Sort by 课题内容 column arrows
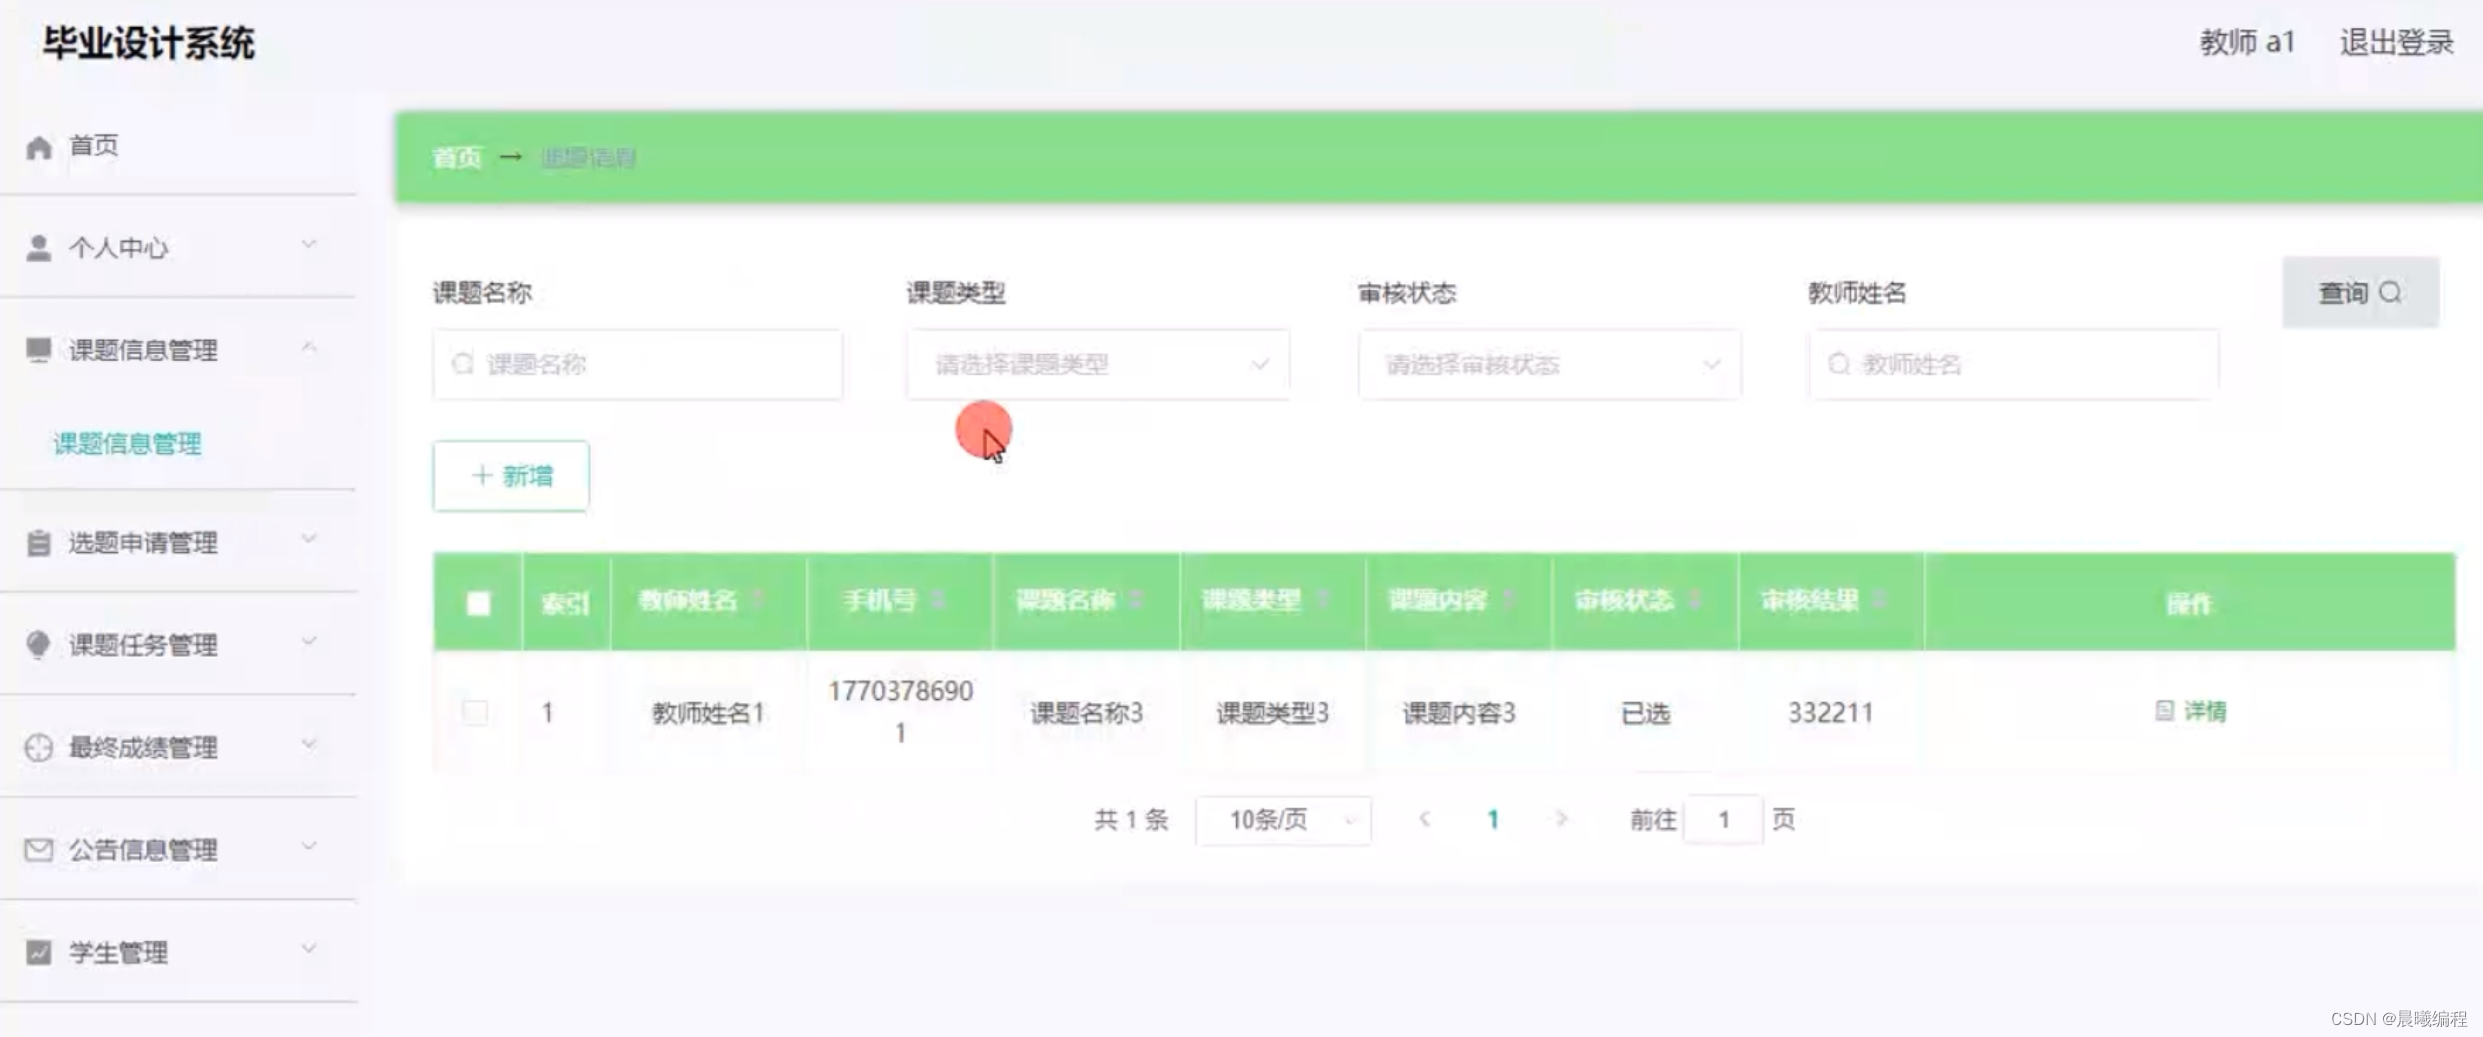Viewport: 2483px width, 1037px height. click(1509, 600)
